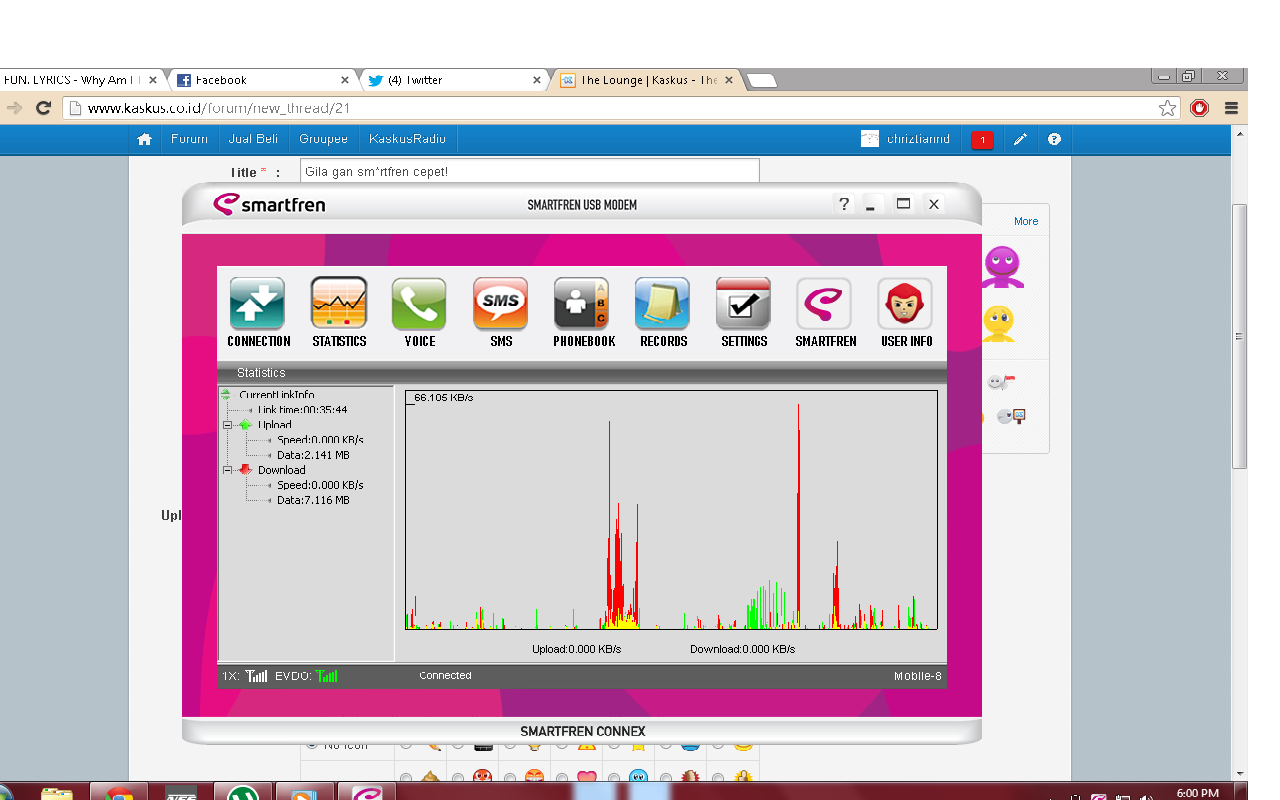Open the User Info monkey icon
The image size is (1280, 800).
pos(906,304)
